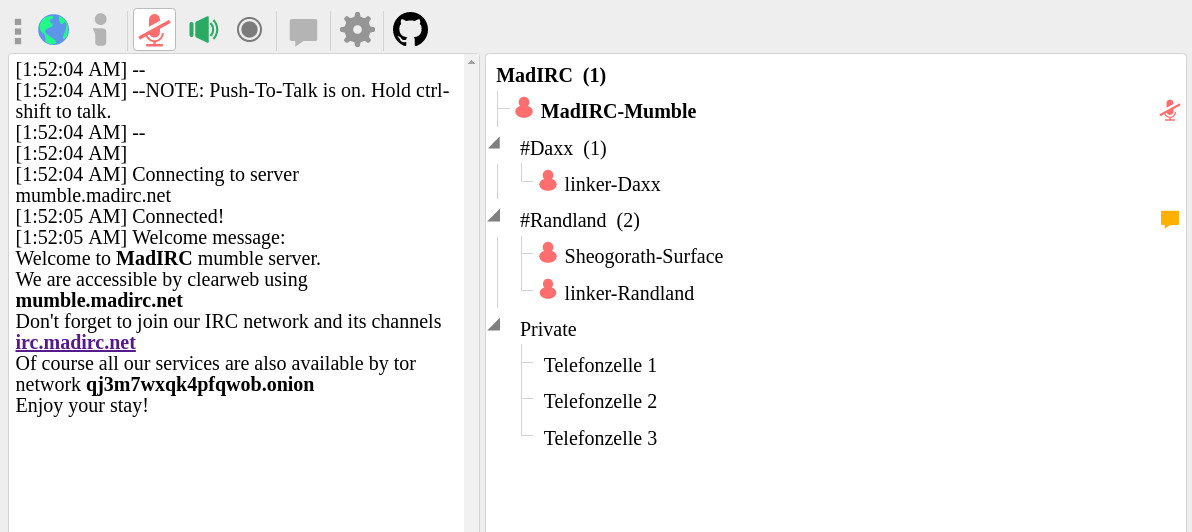Collapse the #Randland channel

494,216
